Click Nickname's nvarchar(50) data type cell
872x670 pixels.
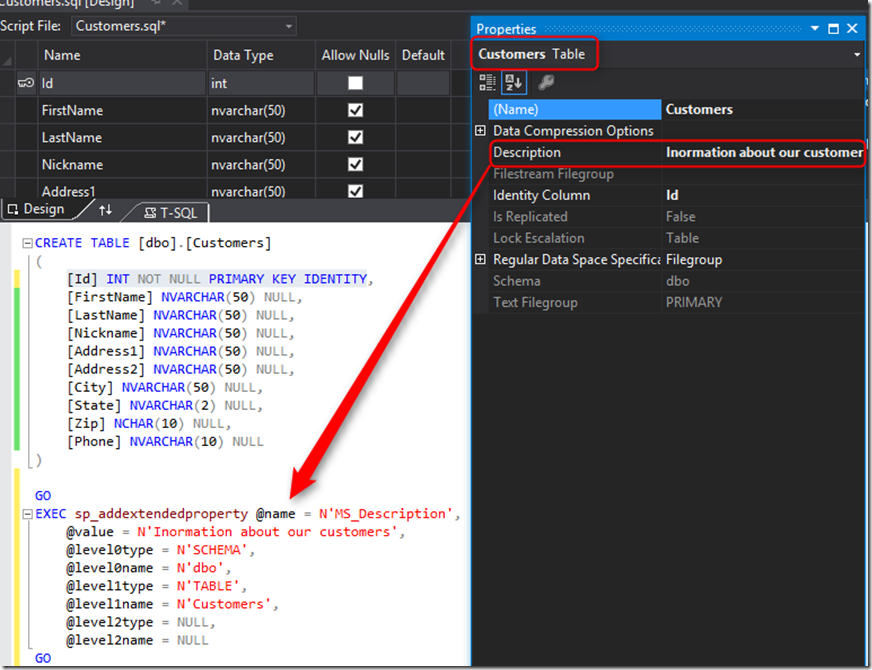coord(261,165)
